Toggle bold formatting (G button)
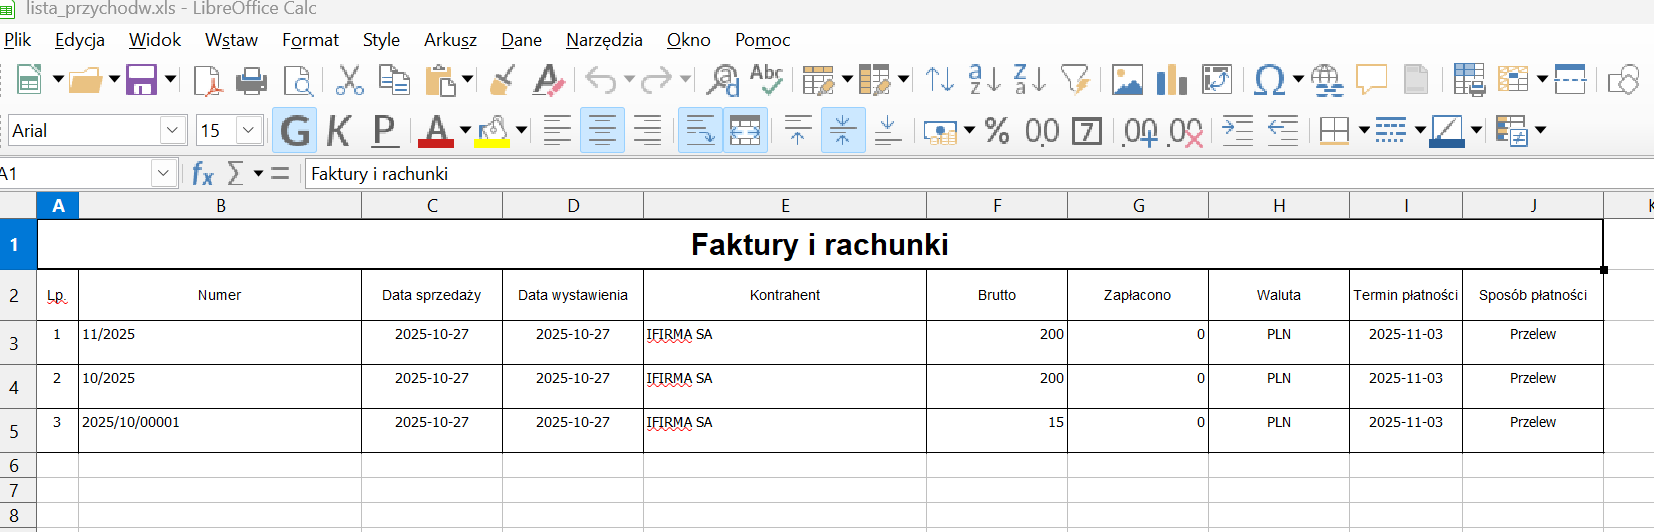This screenshot has height=532, width=1654. (x=295, y=131)
